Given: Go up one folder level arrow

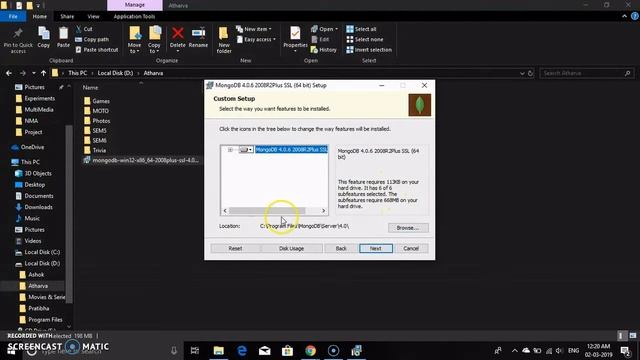Looking at the screenshot, I should pos(43,73).
